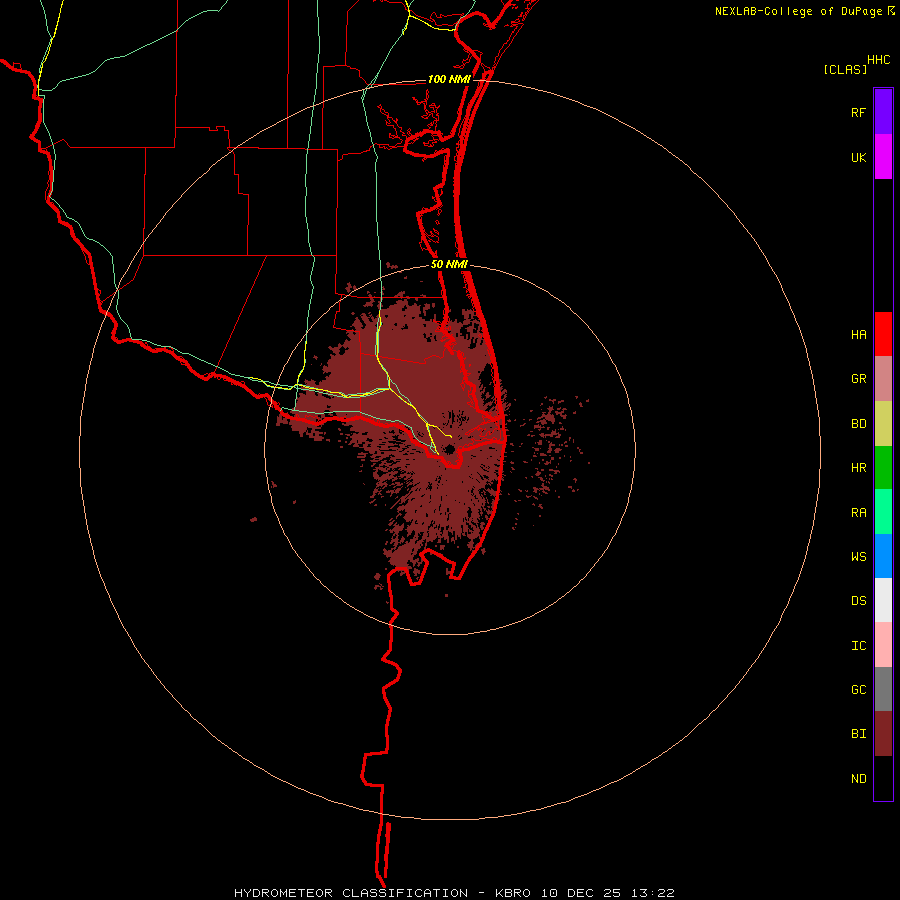
Task: Click the HHC product label
Action: tap(878, 60)
